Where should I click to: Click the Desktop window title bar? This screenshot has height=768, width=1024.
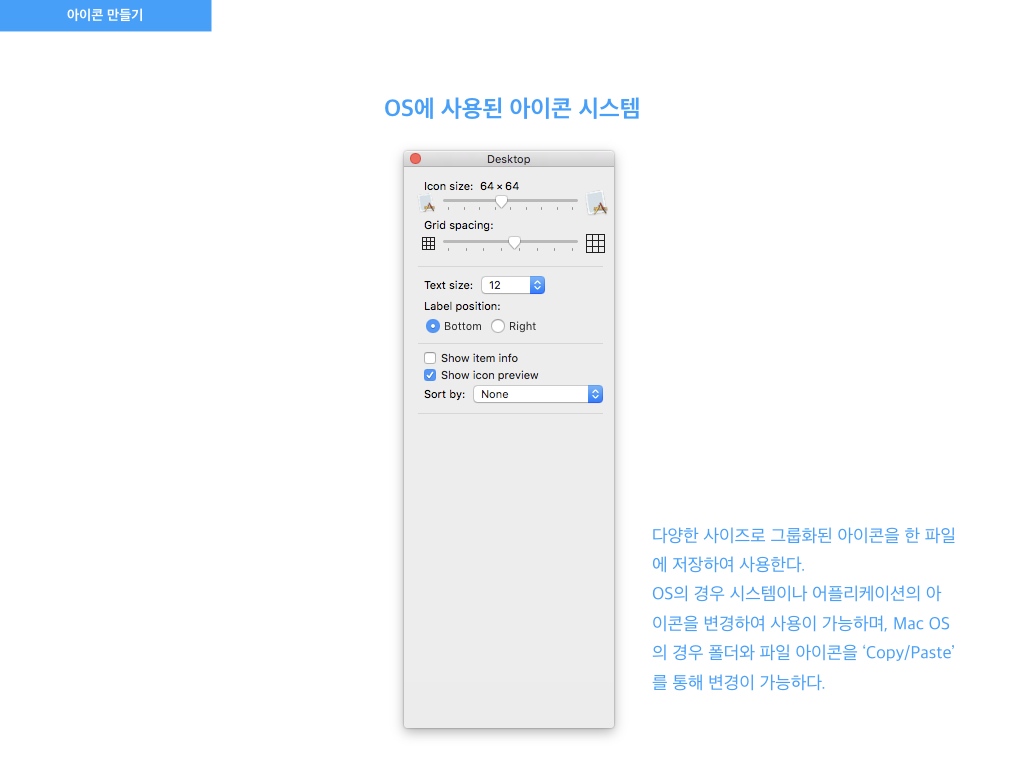coord(509,159)
